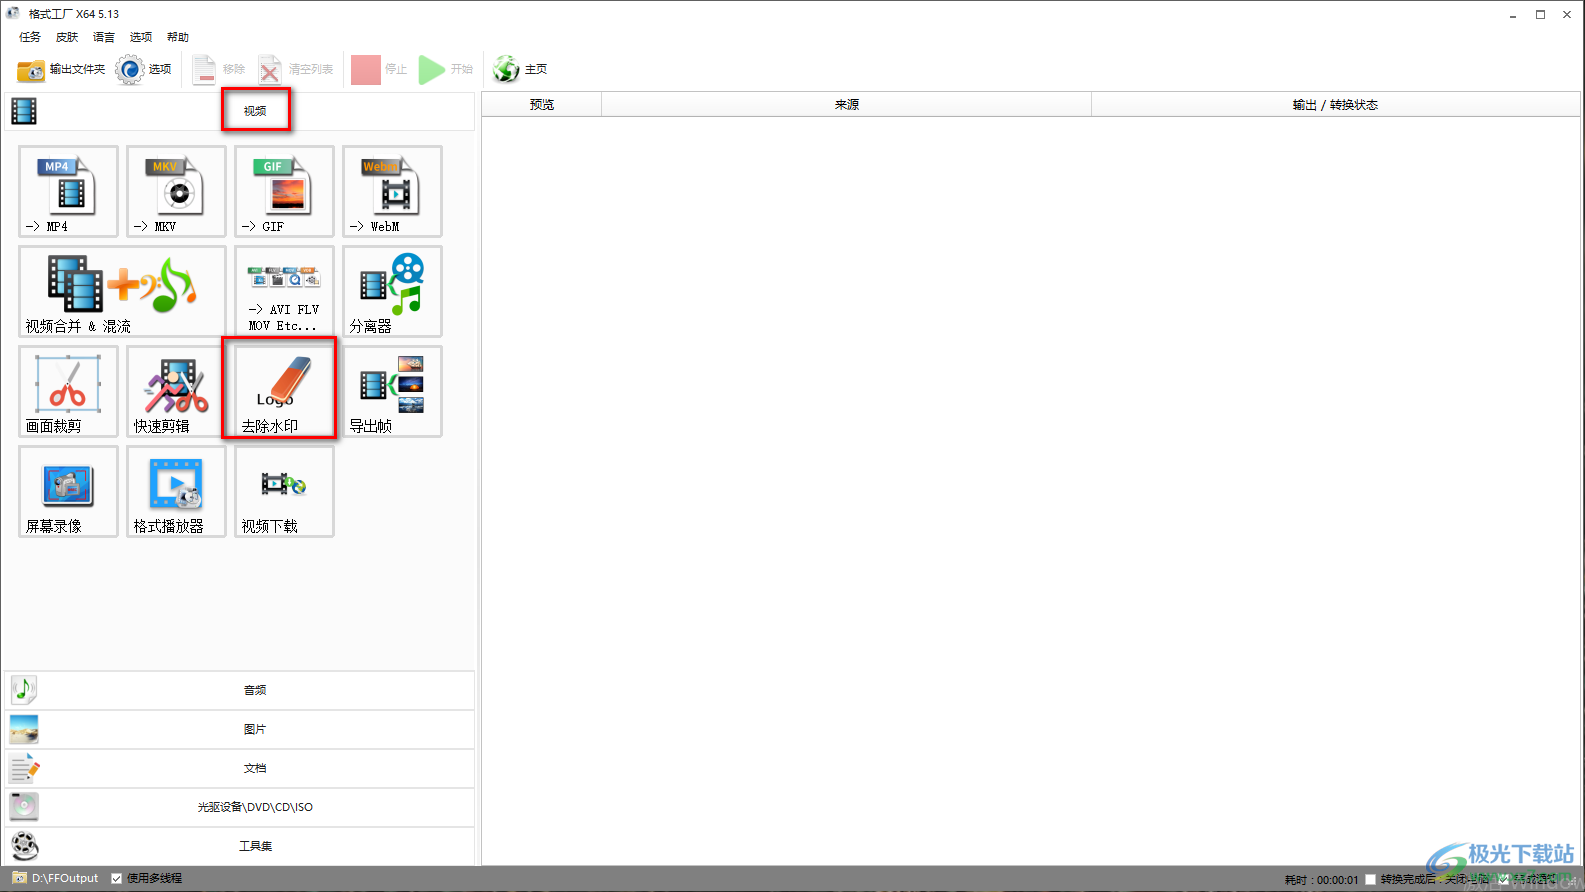Expand the 文档 document category
1585x892 pixels.
pos(240,768)
